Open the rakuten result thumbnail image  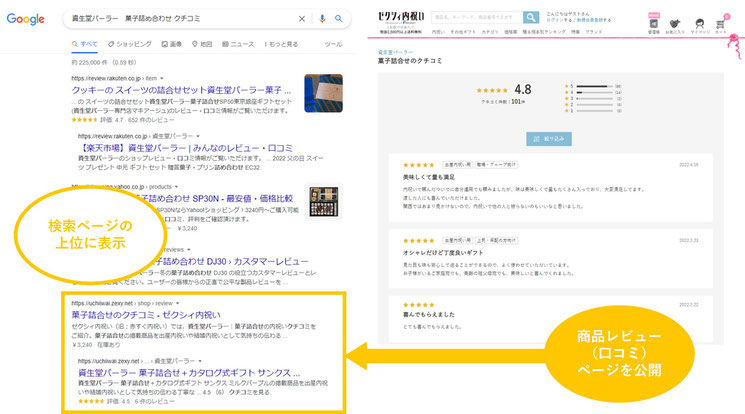[x=324, y=93]
